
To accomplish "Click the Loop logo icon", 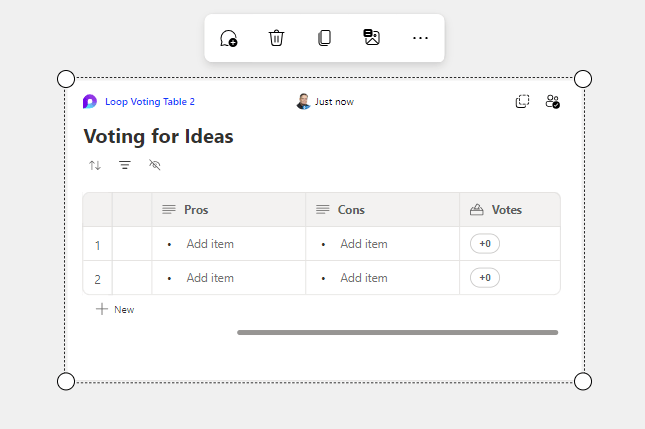I will [x=90, y=101].
